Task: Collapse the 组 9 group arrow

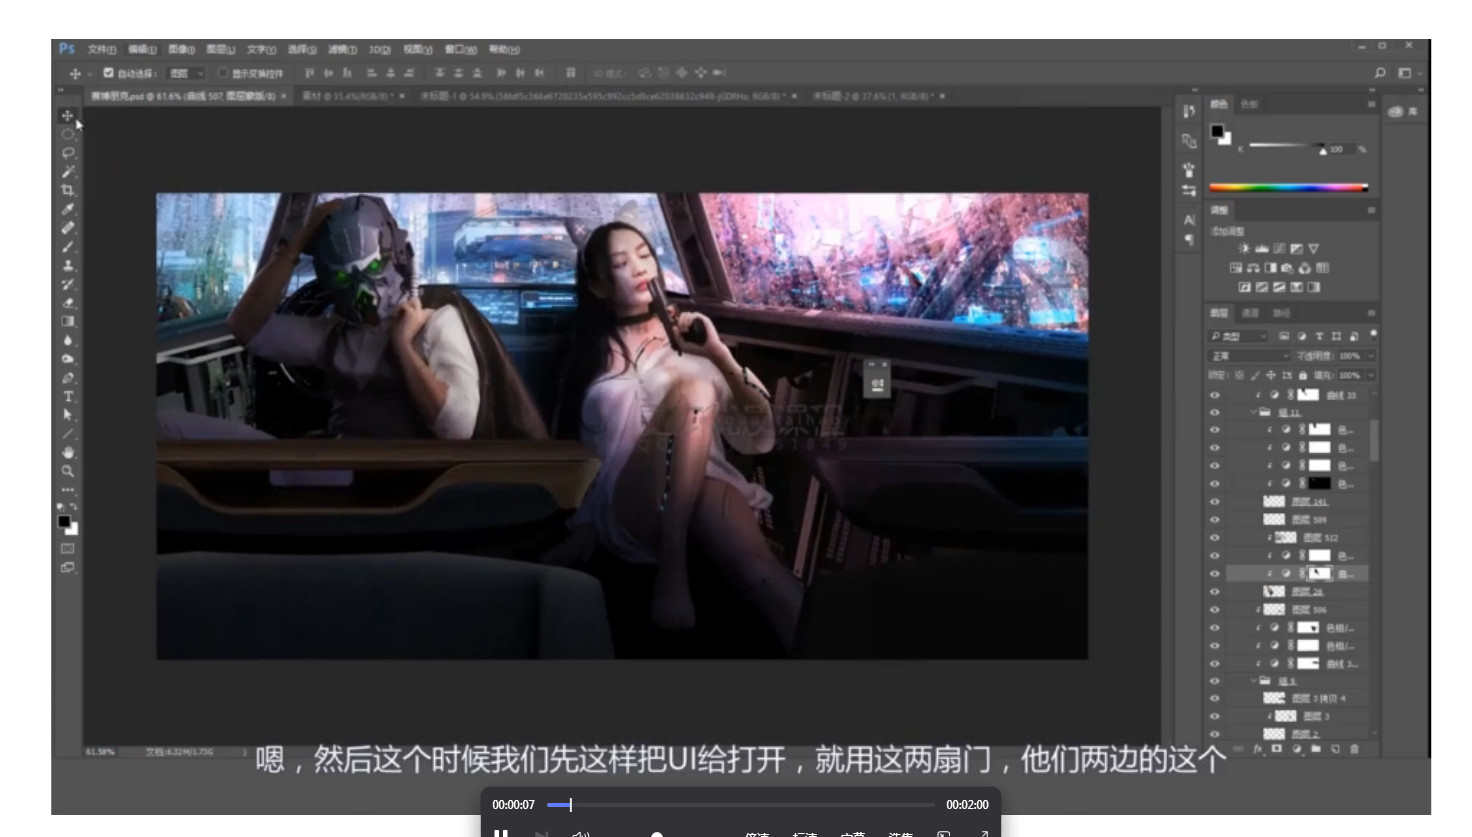Action: (1254, 681)
